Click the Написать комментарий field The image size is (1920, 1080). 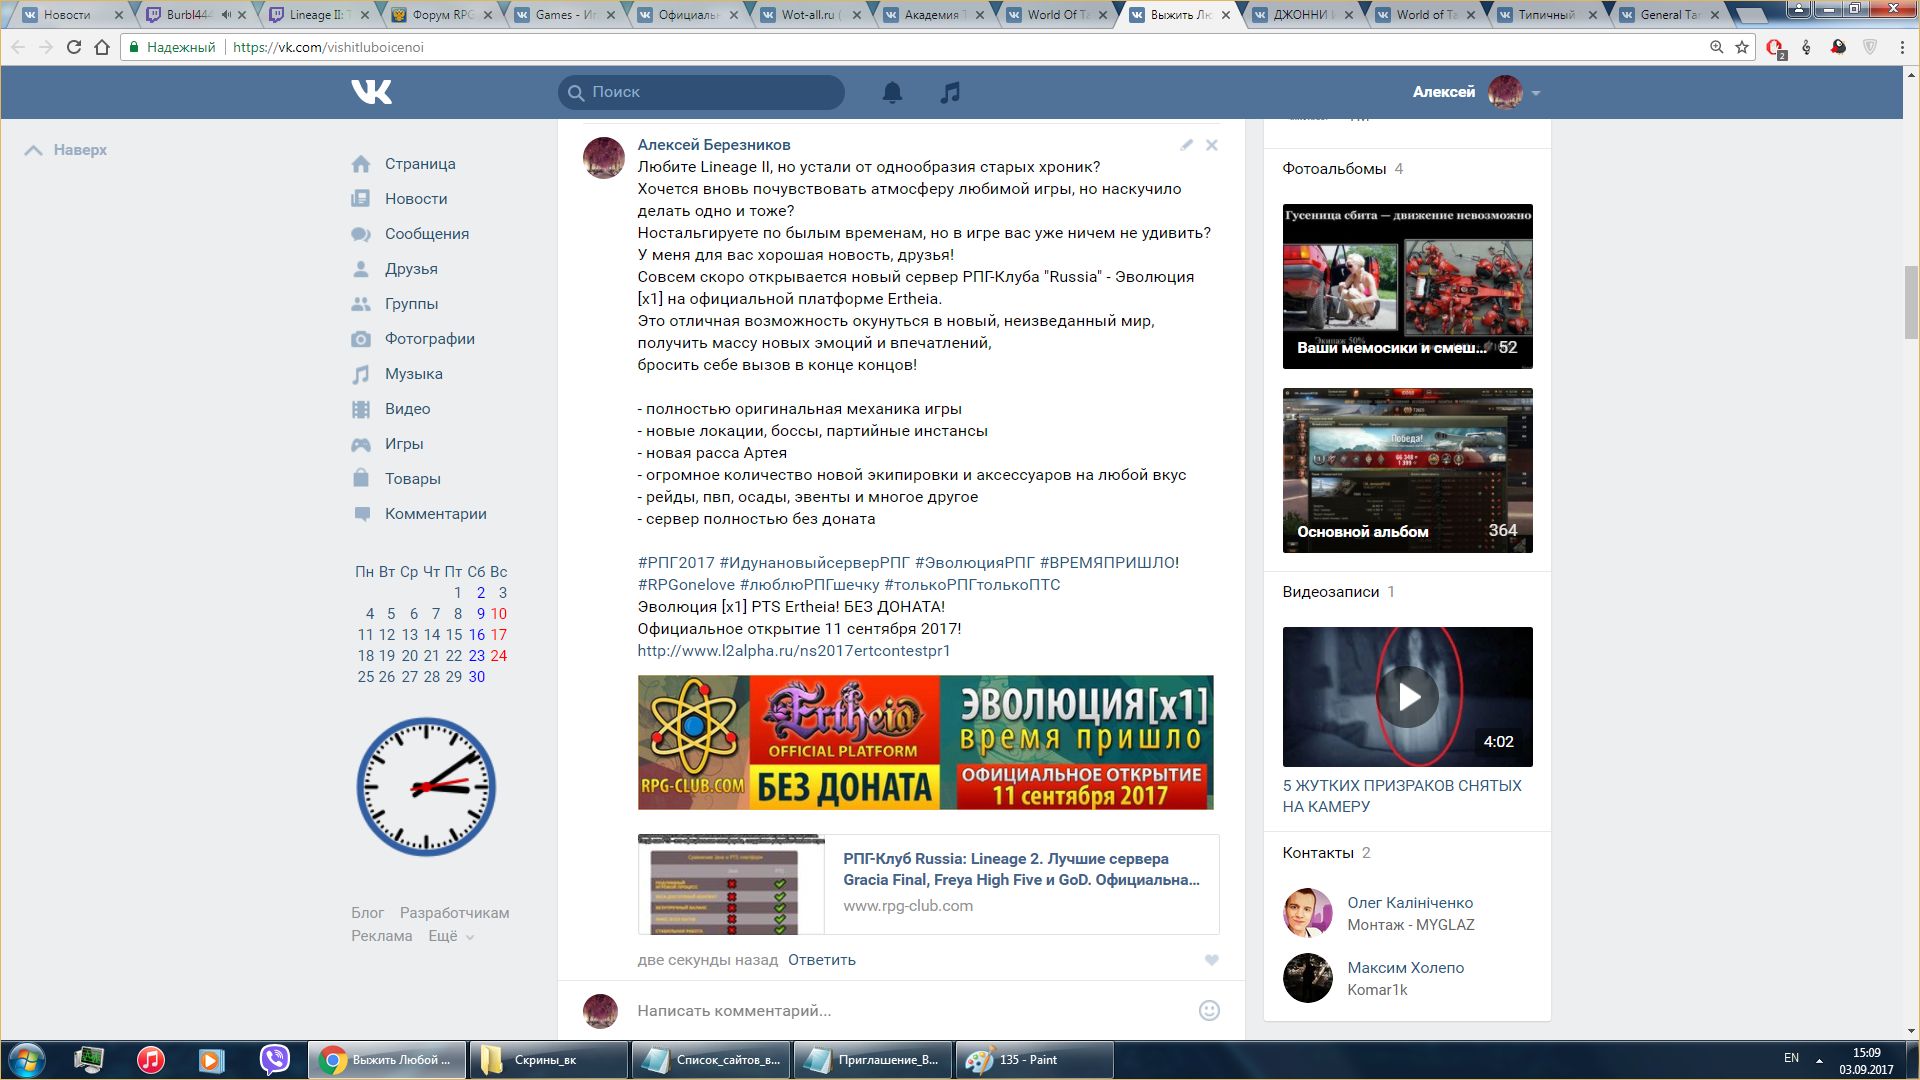coord(910,1011)
